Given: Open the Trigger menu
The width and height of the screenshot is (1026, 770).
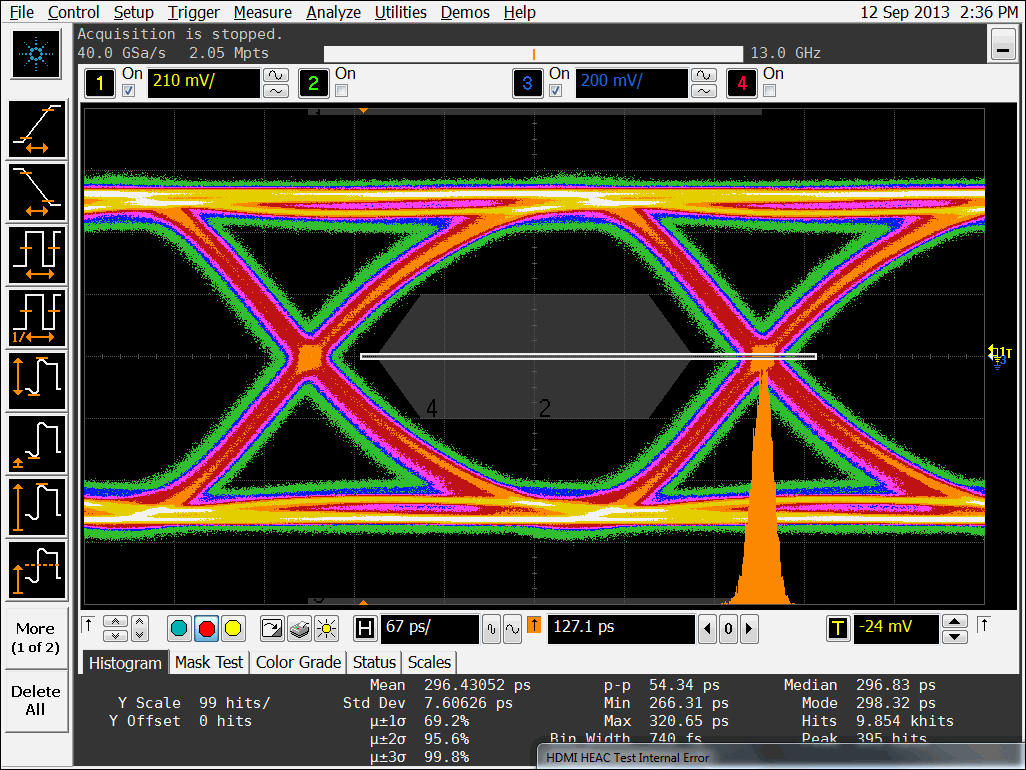Looking at the screenshot, I should (x=195, y=12).
